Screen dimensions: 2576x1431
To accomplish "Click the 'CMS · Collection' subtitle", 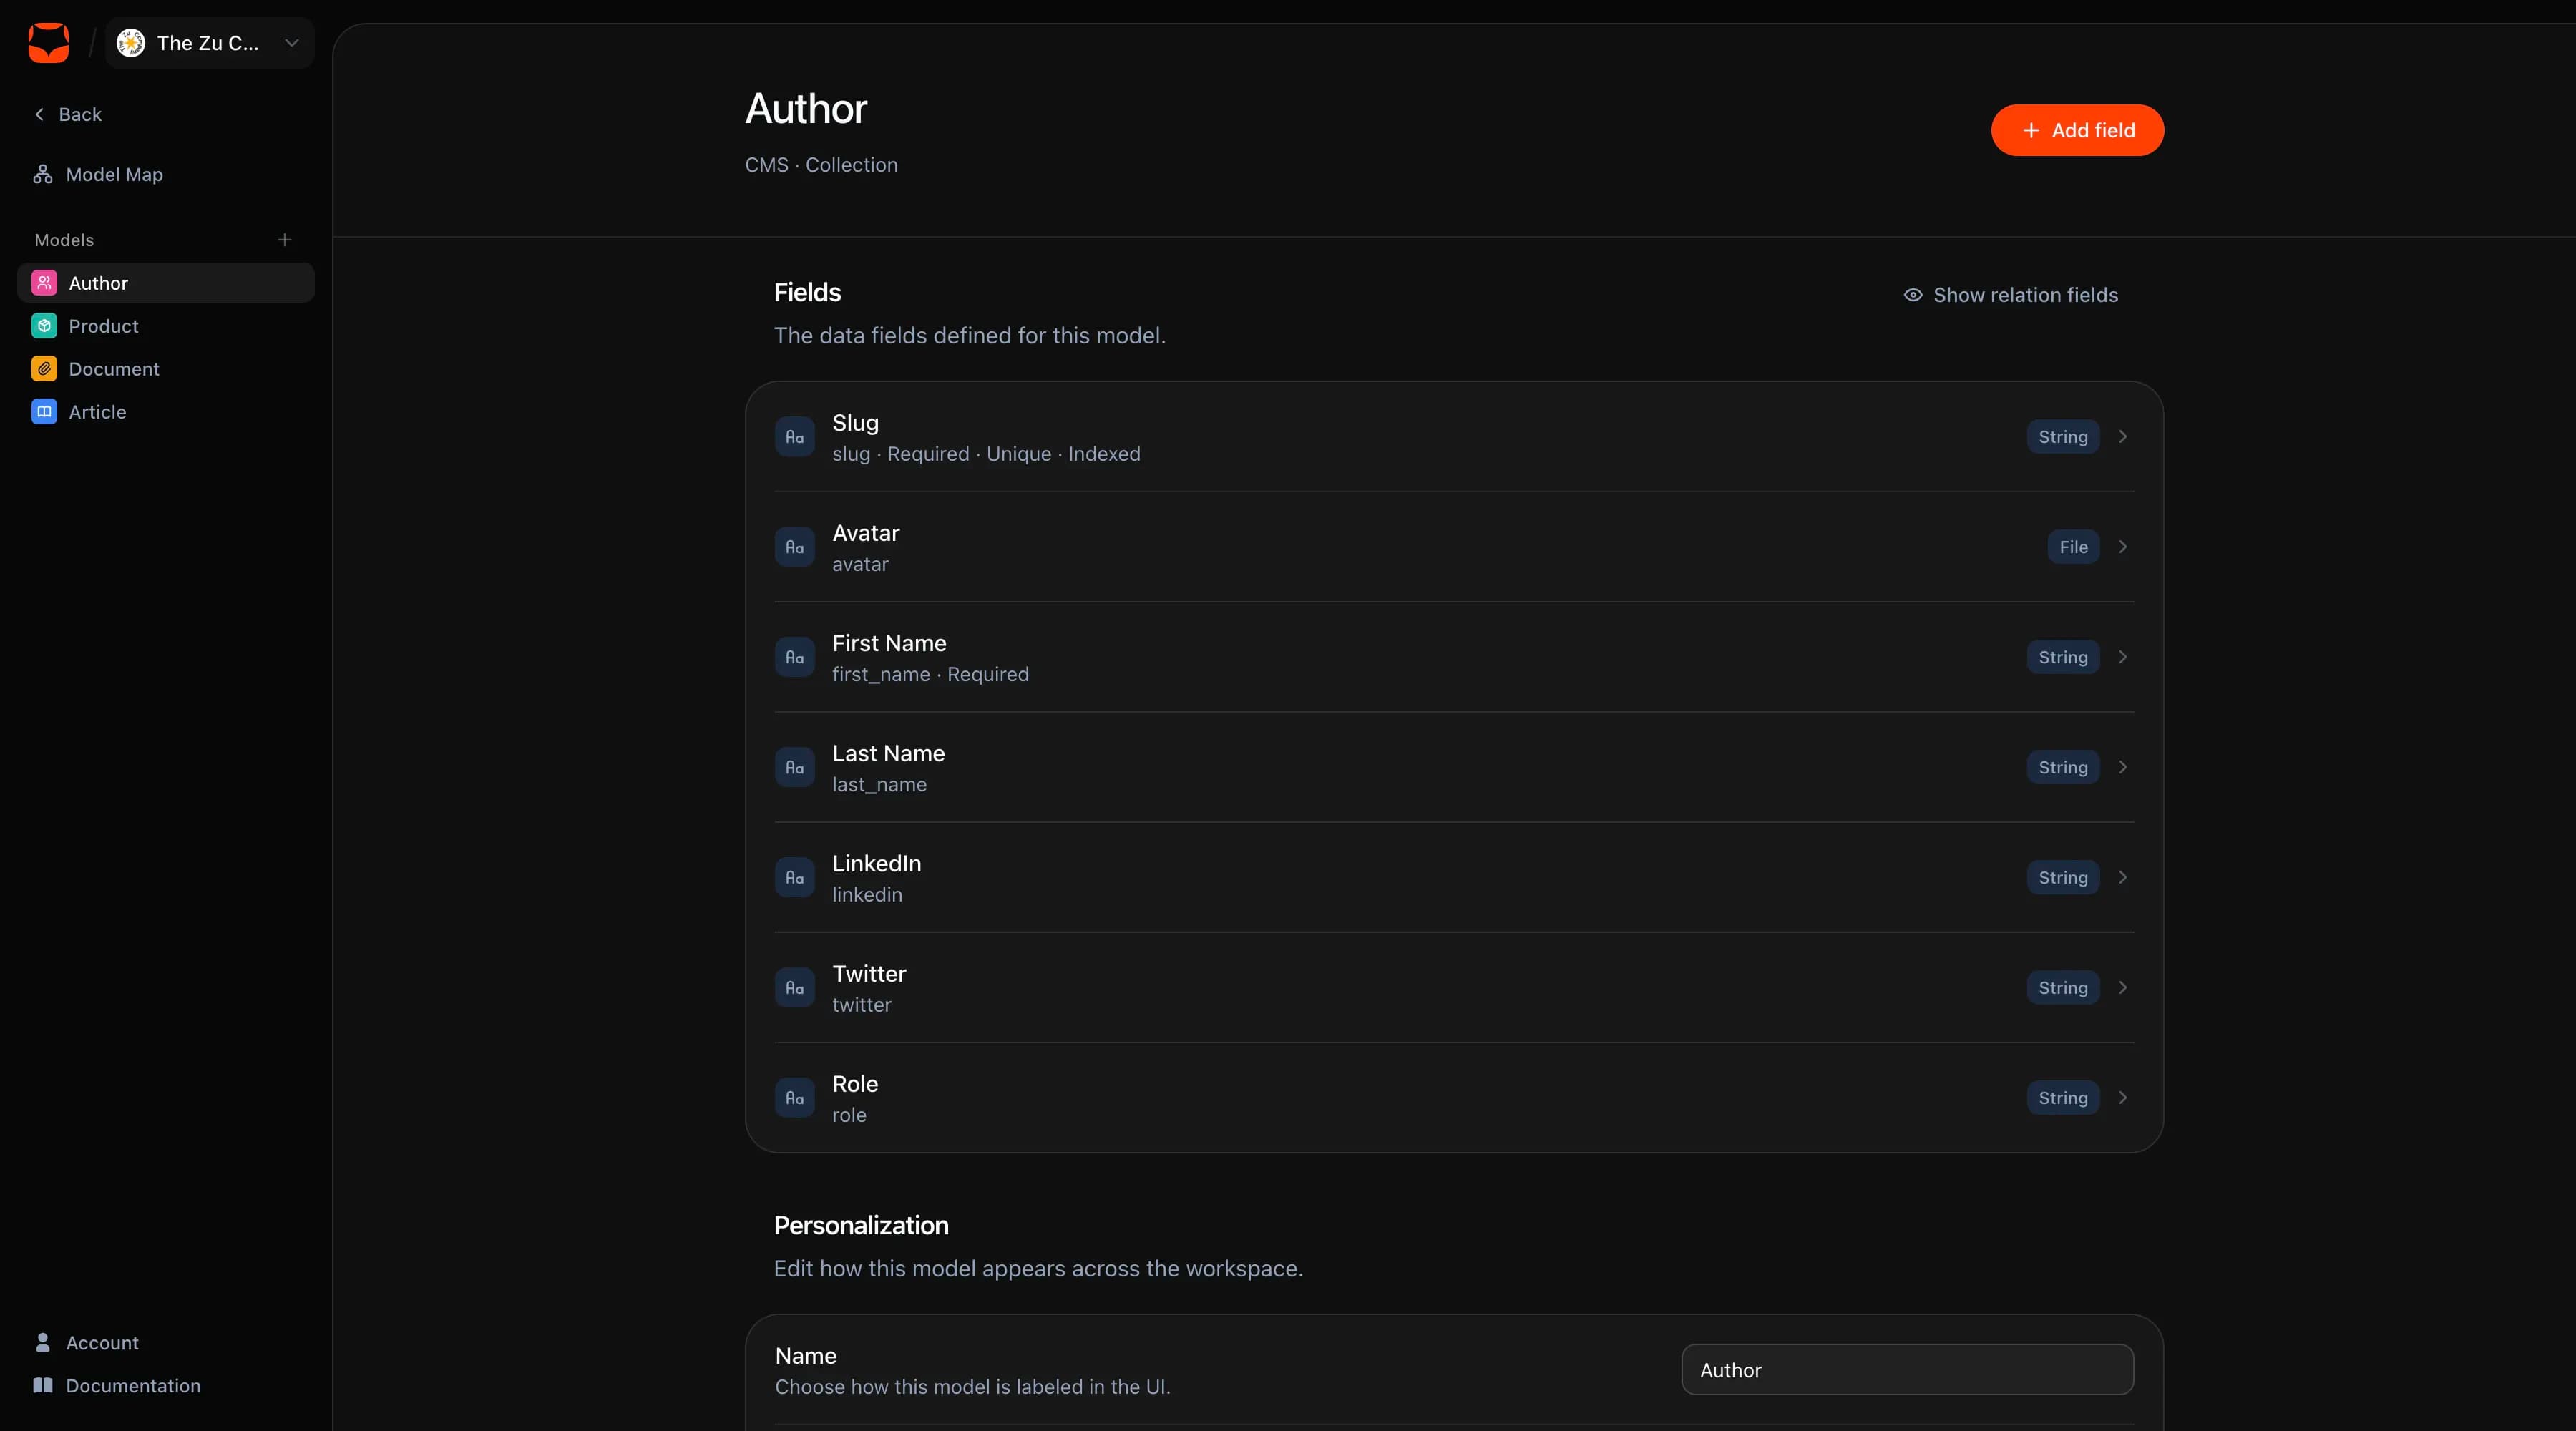I will point(821,165).
